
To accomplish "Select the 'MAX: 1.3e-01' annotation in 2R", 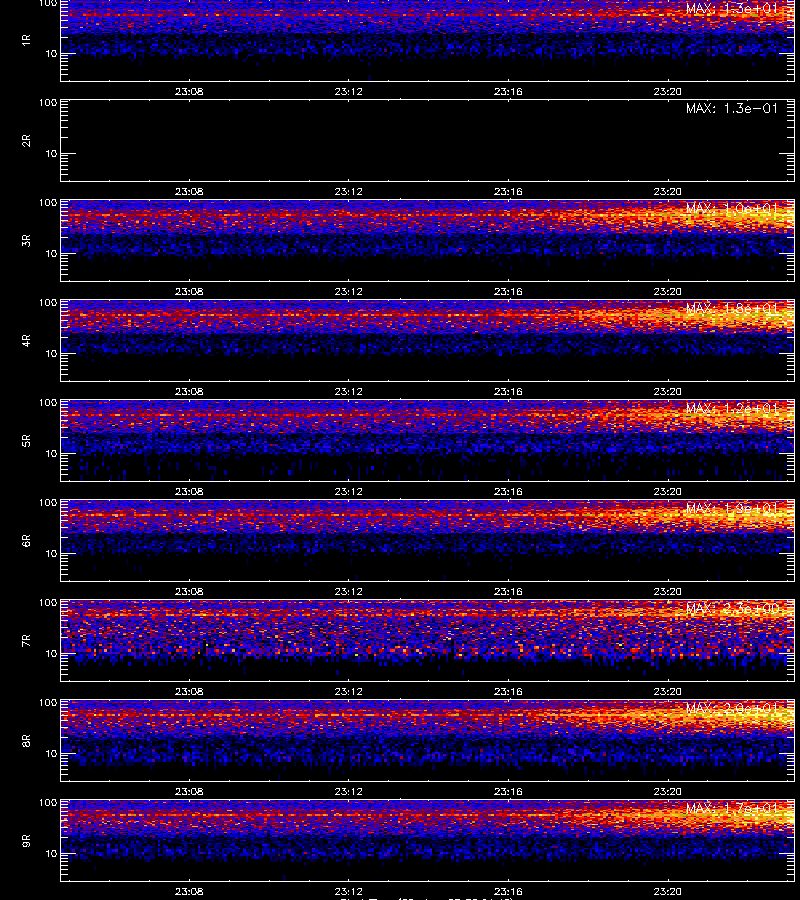I will pos(732,108).
